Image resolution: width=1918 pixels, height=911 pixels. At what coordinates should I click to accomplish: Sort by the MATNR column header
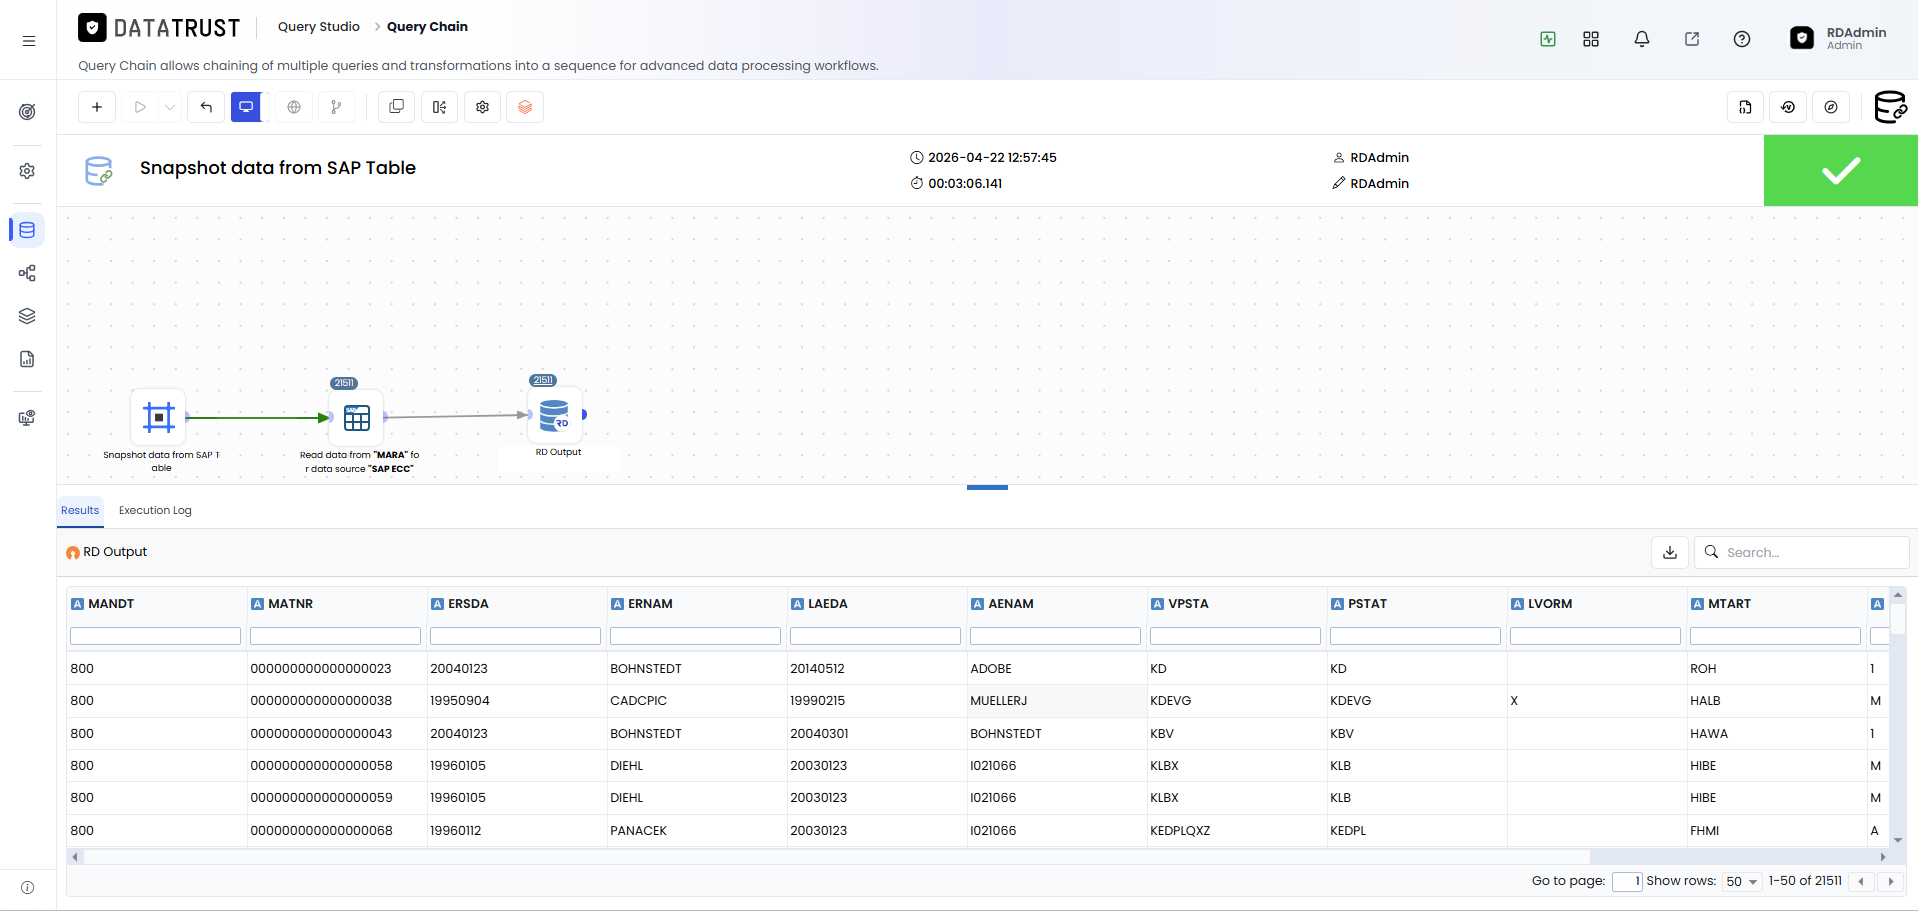291,604
